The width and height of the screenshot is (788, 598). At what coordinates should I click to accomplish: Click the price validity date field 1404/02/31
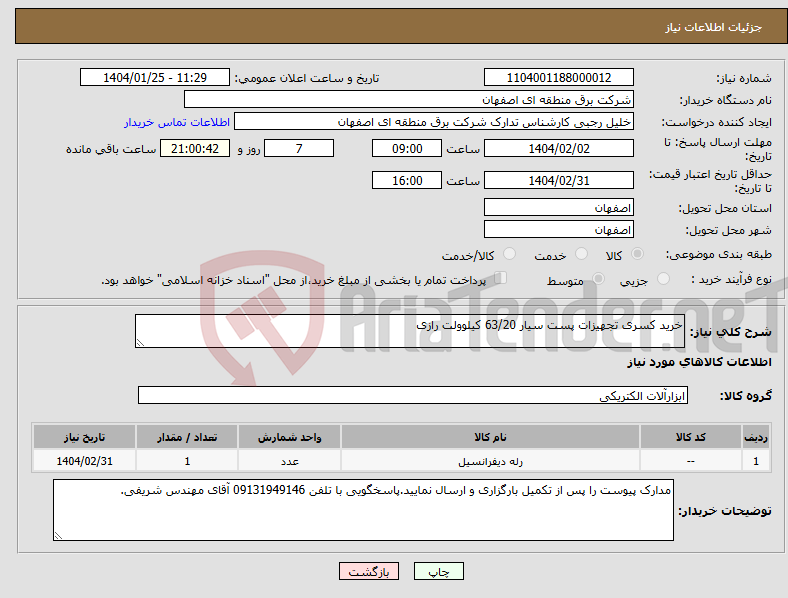coord(558,180)
